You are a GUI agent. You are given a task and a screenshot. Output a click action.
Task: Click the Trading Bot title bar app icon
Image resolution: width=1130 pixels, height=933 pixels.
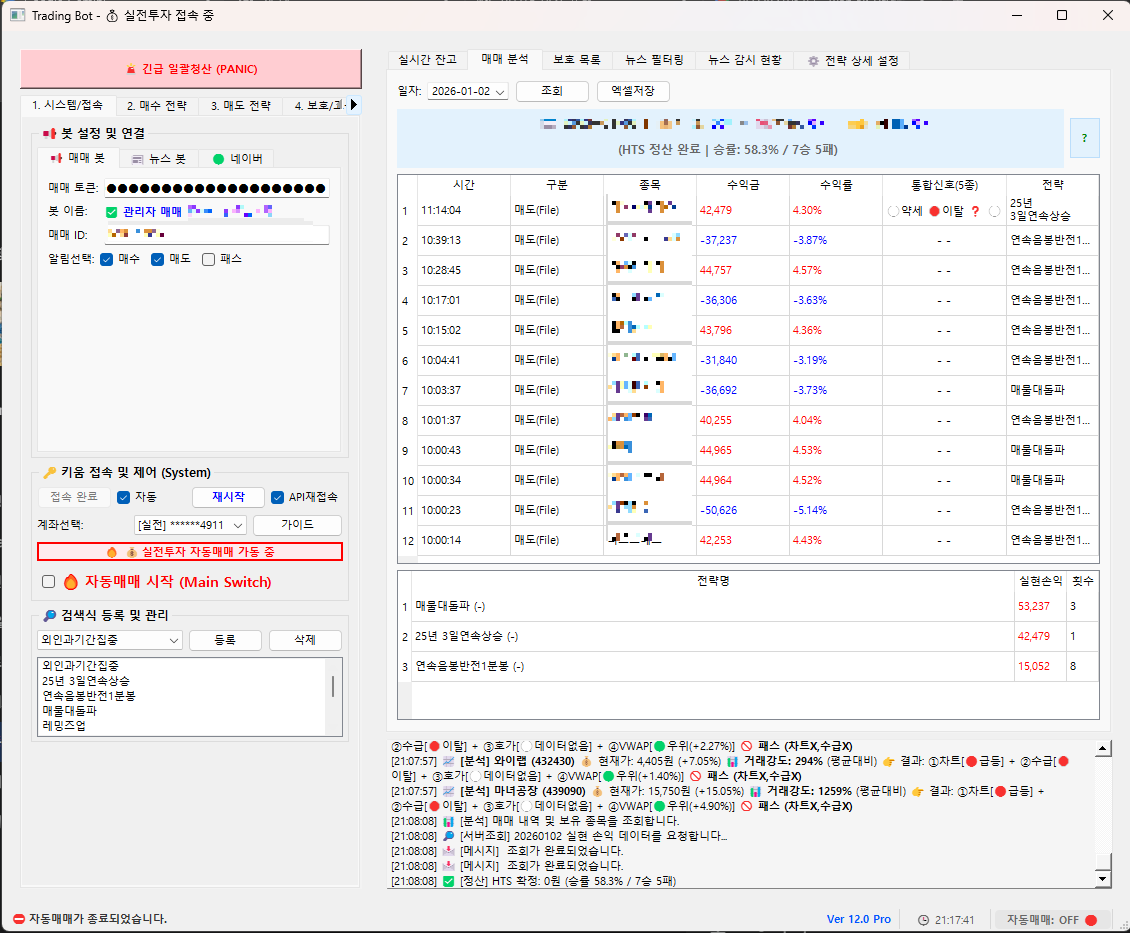click(17, 15)
